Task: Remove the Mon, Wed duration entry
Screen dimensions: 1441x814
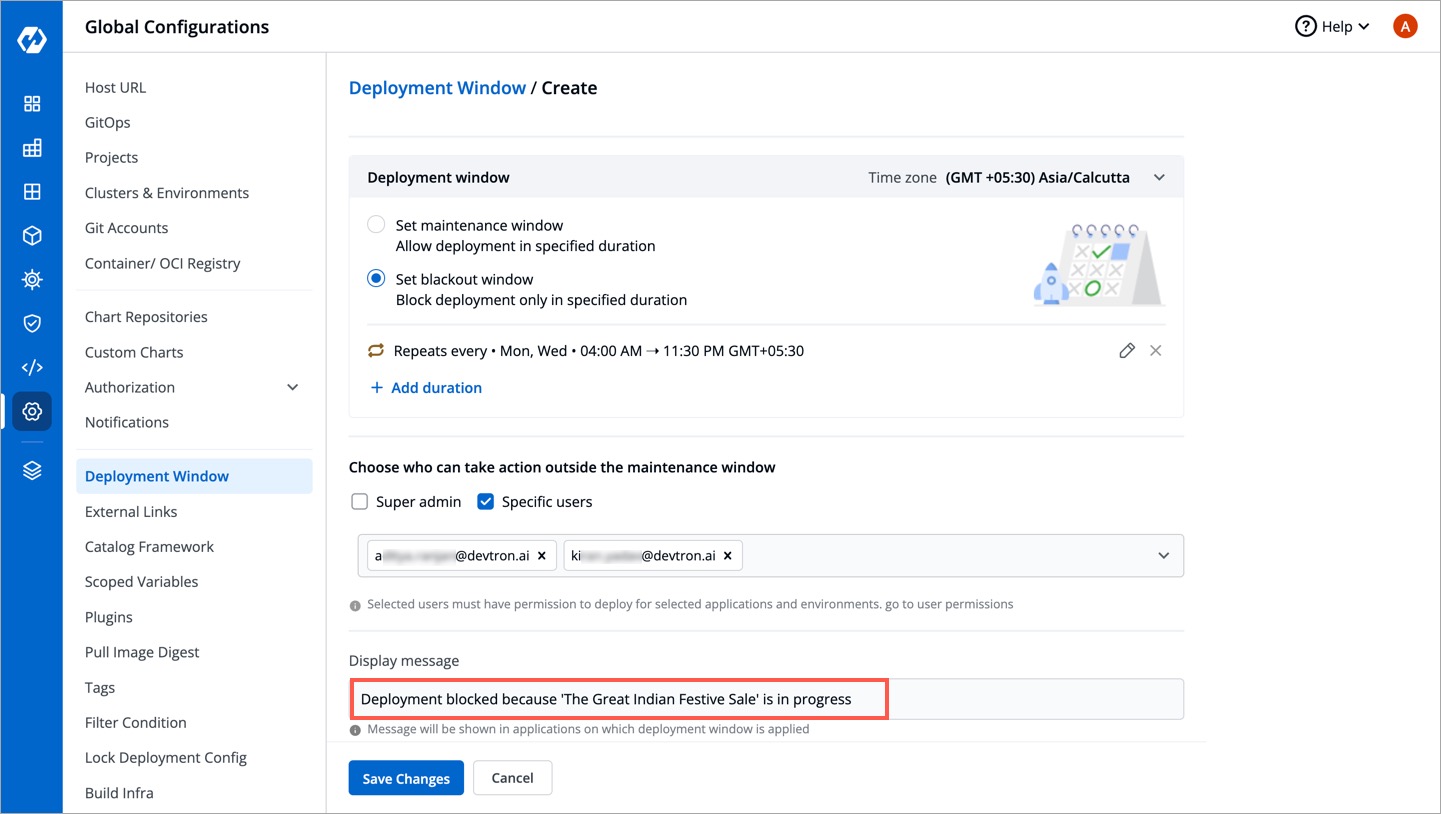Action: coord(1156,351)
